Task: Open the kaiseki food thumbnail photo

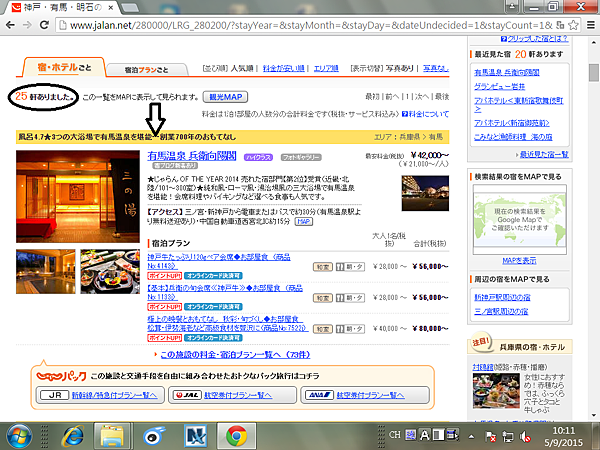Action: click(x=110, y=271)
